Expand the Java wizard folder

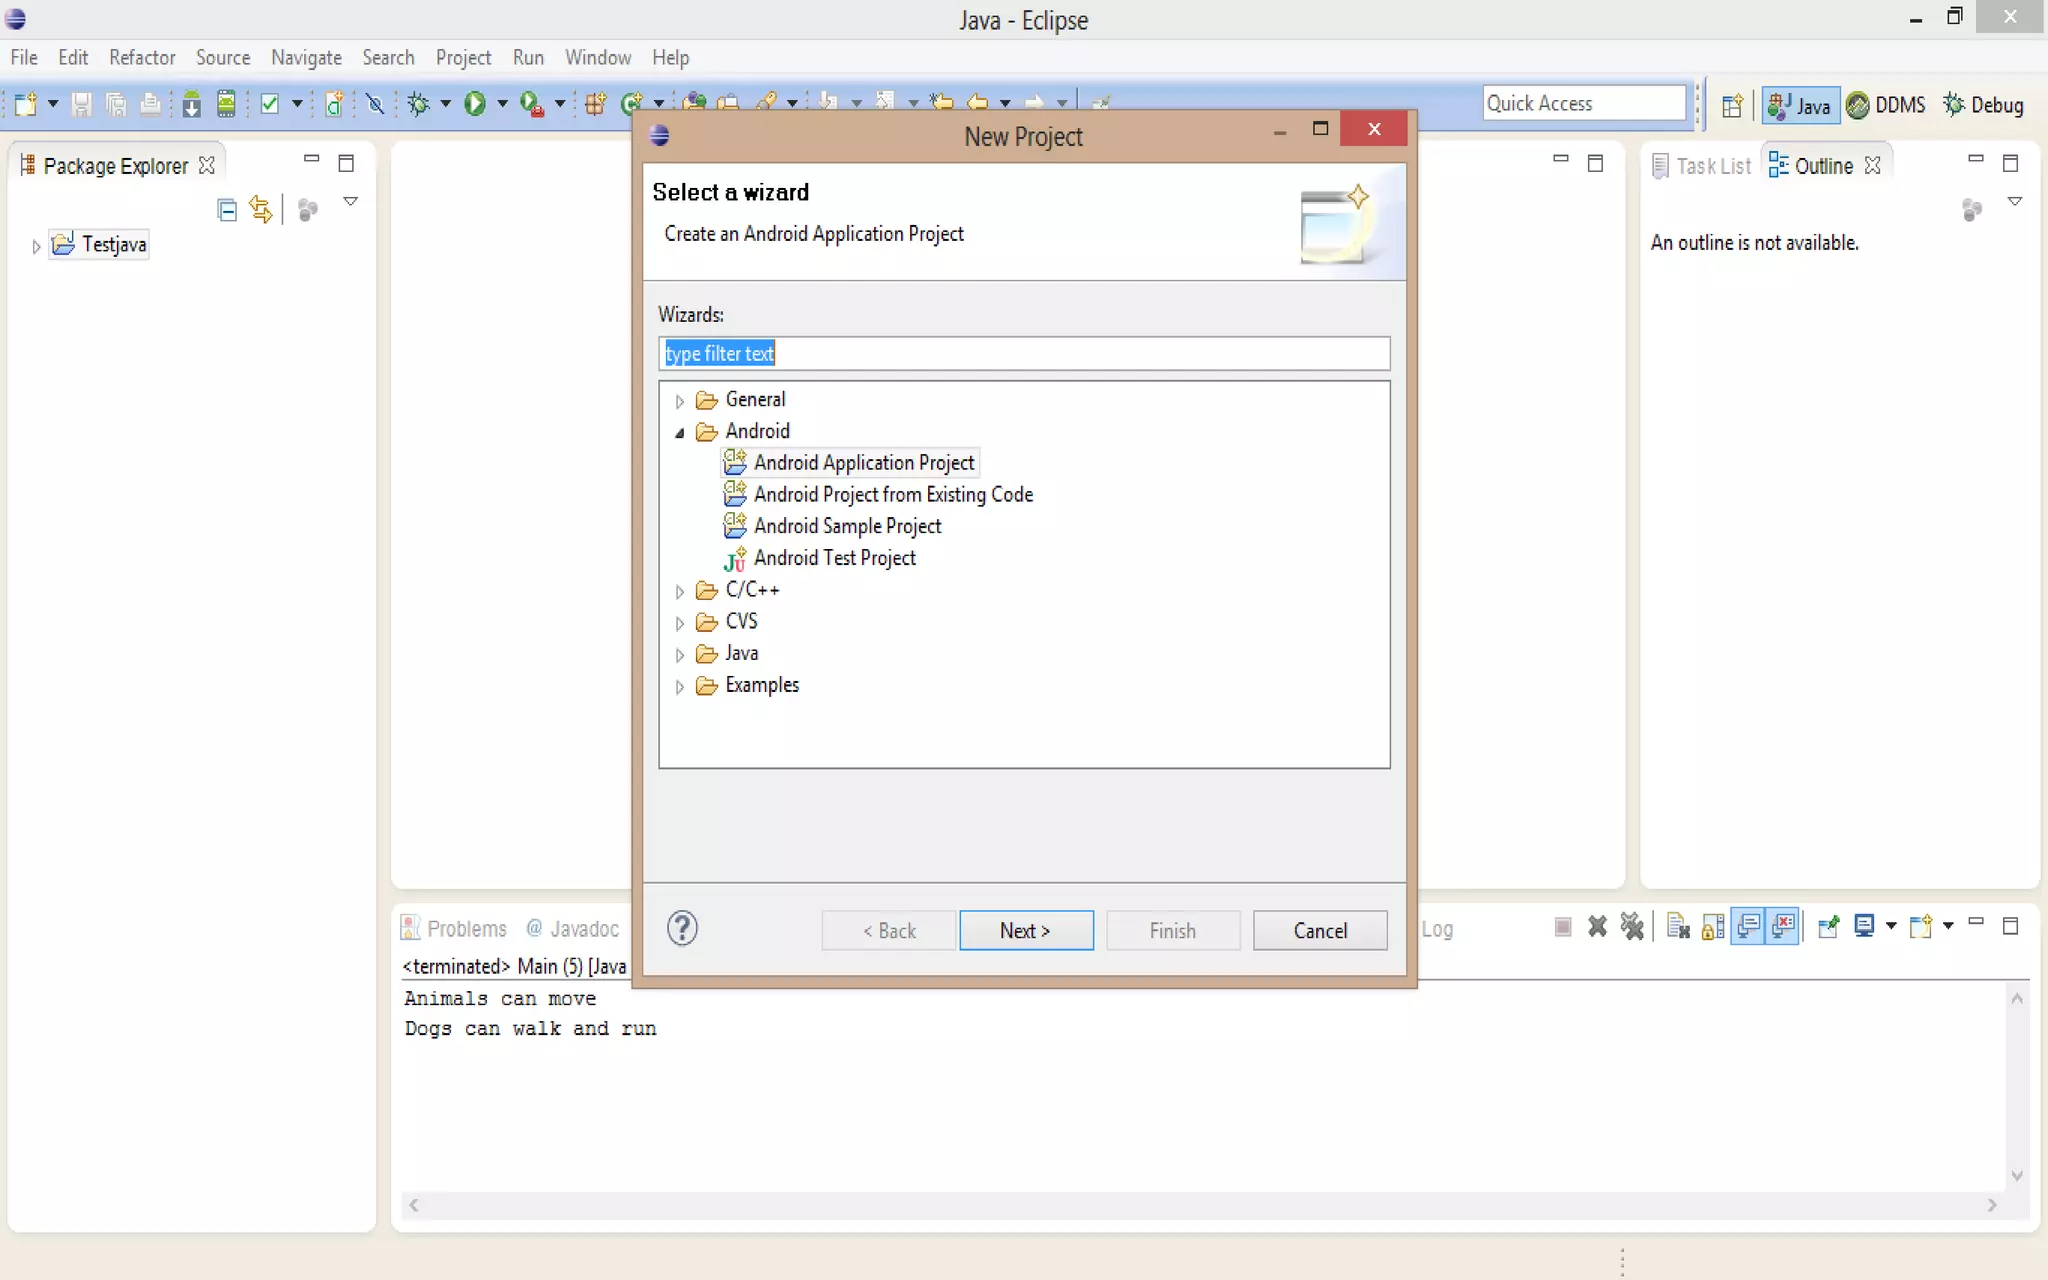click(679, 655)
